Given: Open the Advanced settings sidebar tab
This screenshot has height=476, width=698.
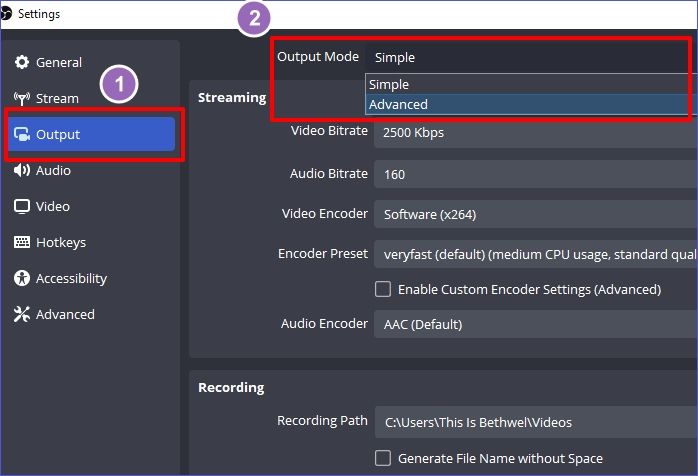Looking at the screenshot, I should [91, 314].
